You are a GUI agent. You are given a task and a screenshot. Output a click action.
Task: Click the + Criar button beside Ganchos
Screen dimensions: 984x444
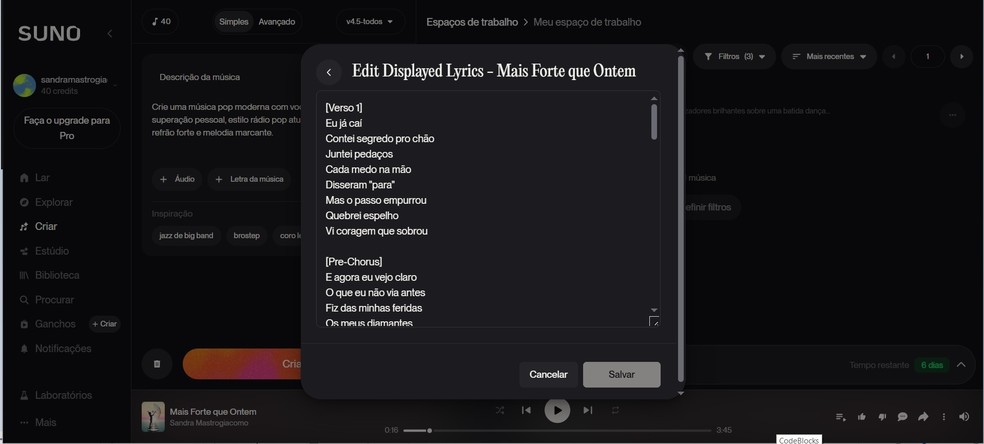point(104,324)
